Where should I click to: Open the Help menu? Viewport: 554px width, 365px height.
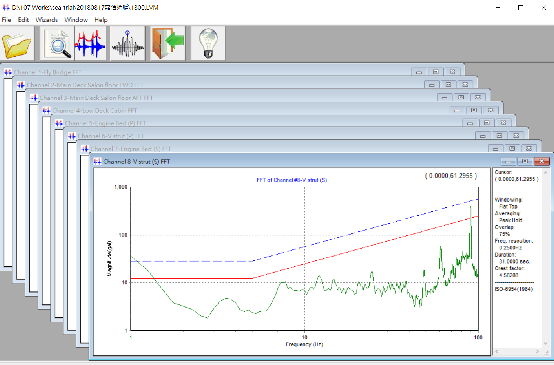101,19
